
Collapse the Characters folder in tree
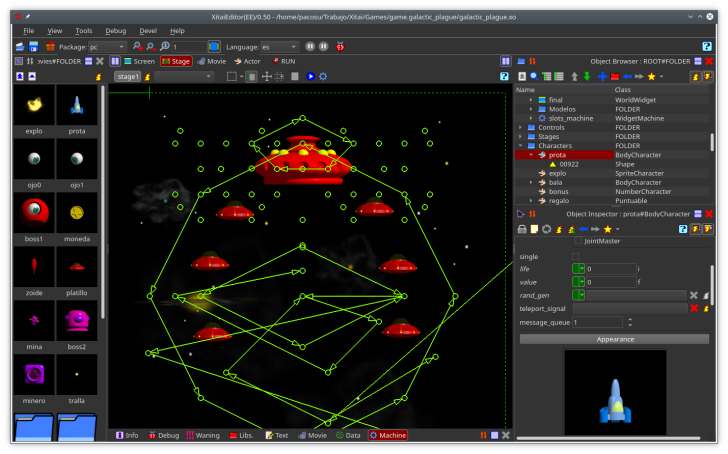(x=521, y=146)
